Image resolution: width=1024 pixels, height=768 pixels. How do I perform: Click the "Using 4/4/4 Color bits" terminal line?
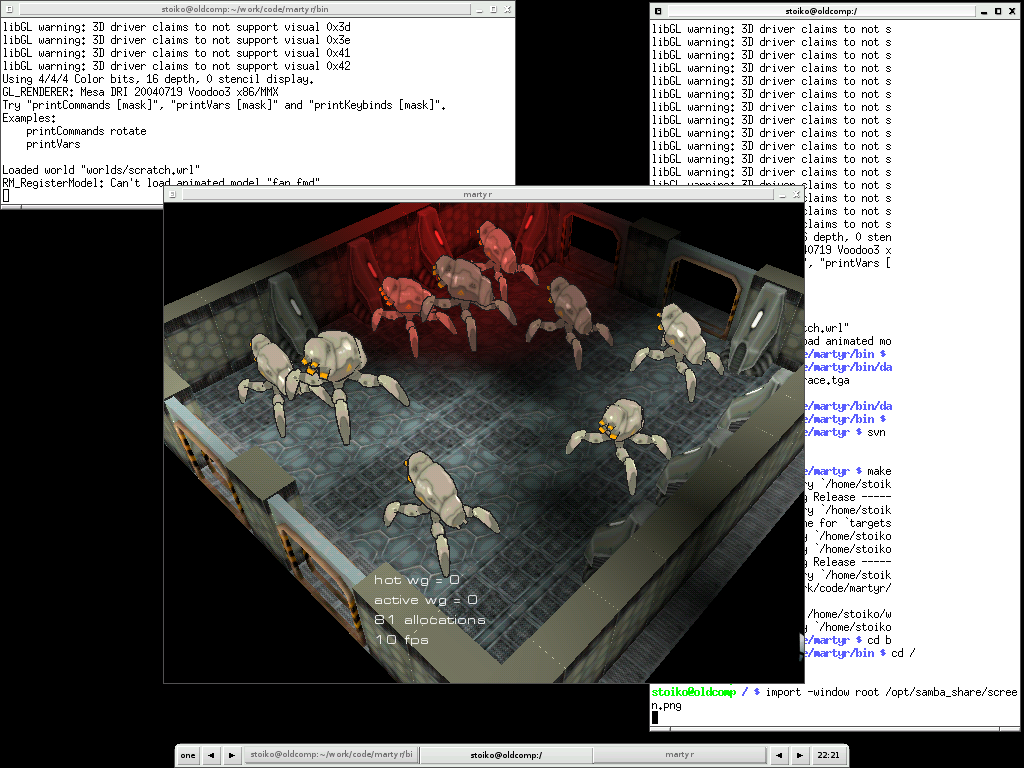(158, 79)
